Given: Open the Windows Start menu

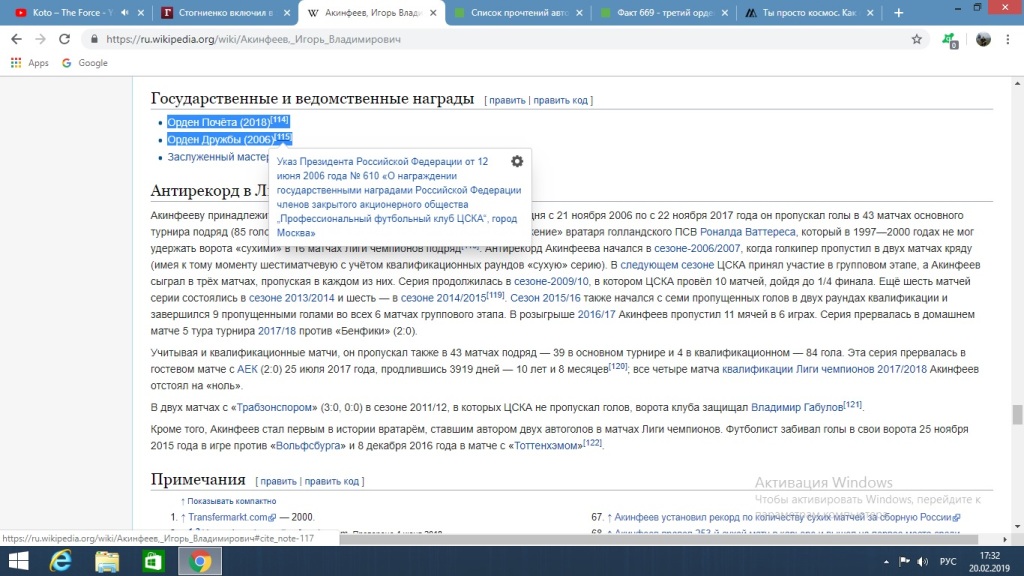Looking at the screenshot, I should [x=18, y=561].
